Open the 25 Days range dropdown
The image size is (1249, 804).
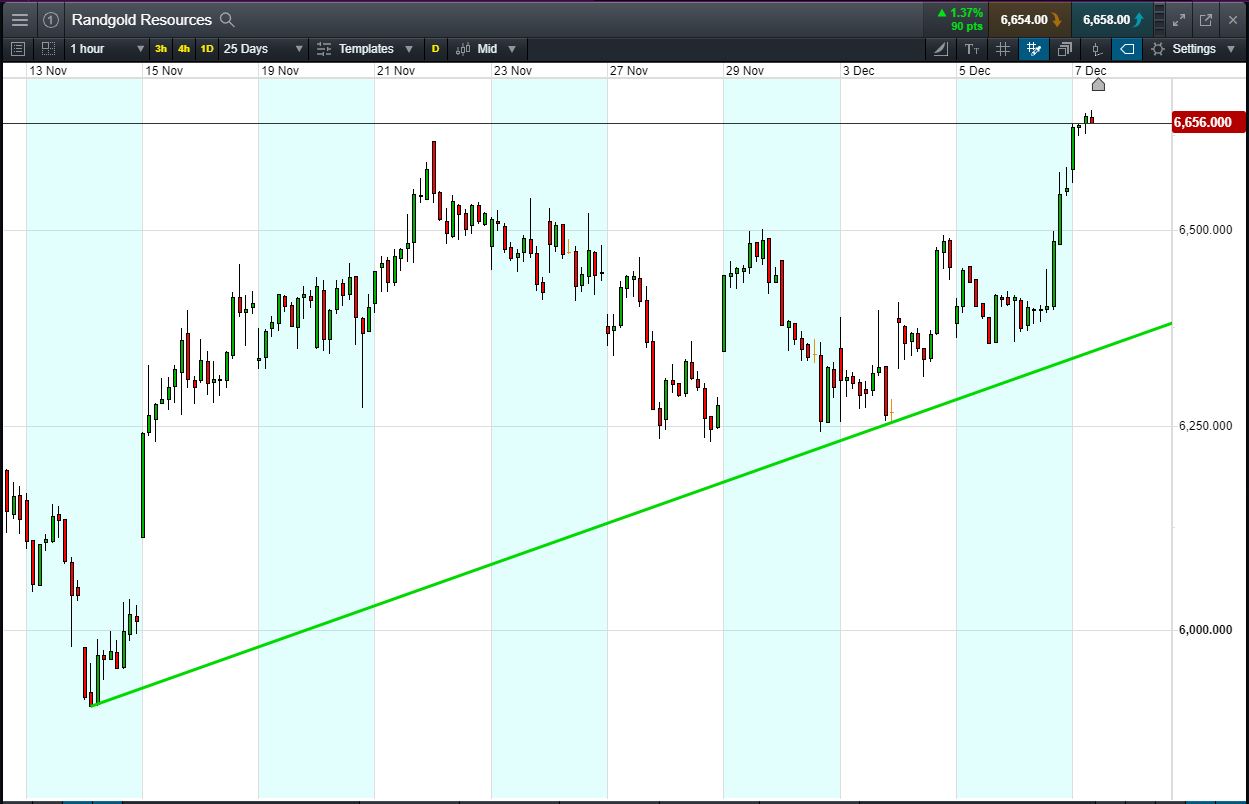click(263, 48)
